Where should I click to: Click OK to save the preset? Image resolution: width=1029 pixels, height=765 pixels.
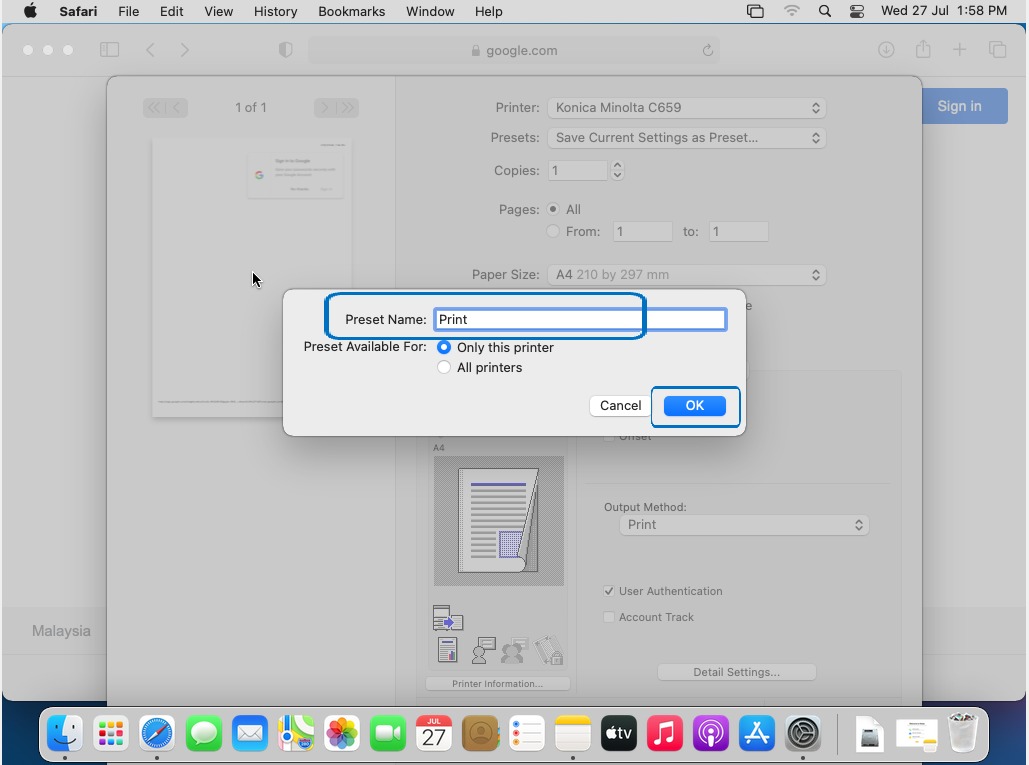[x=695, y=405]
